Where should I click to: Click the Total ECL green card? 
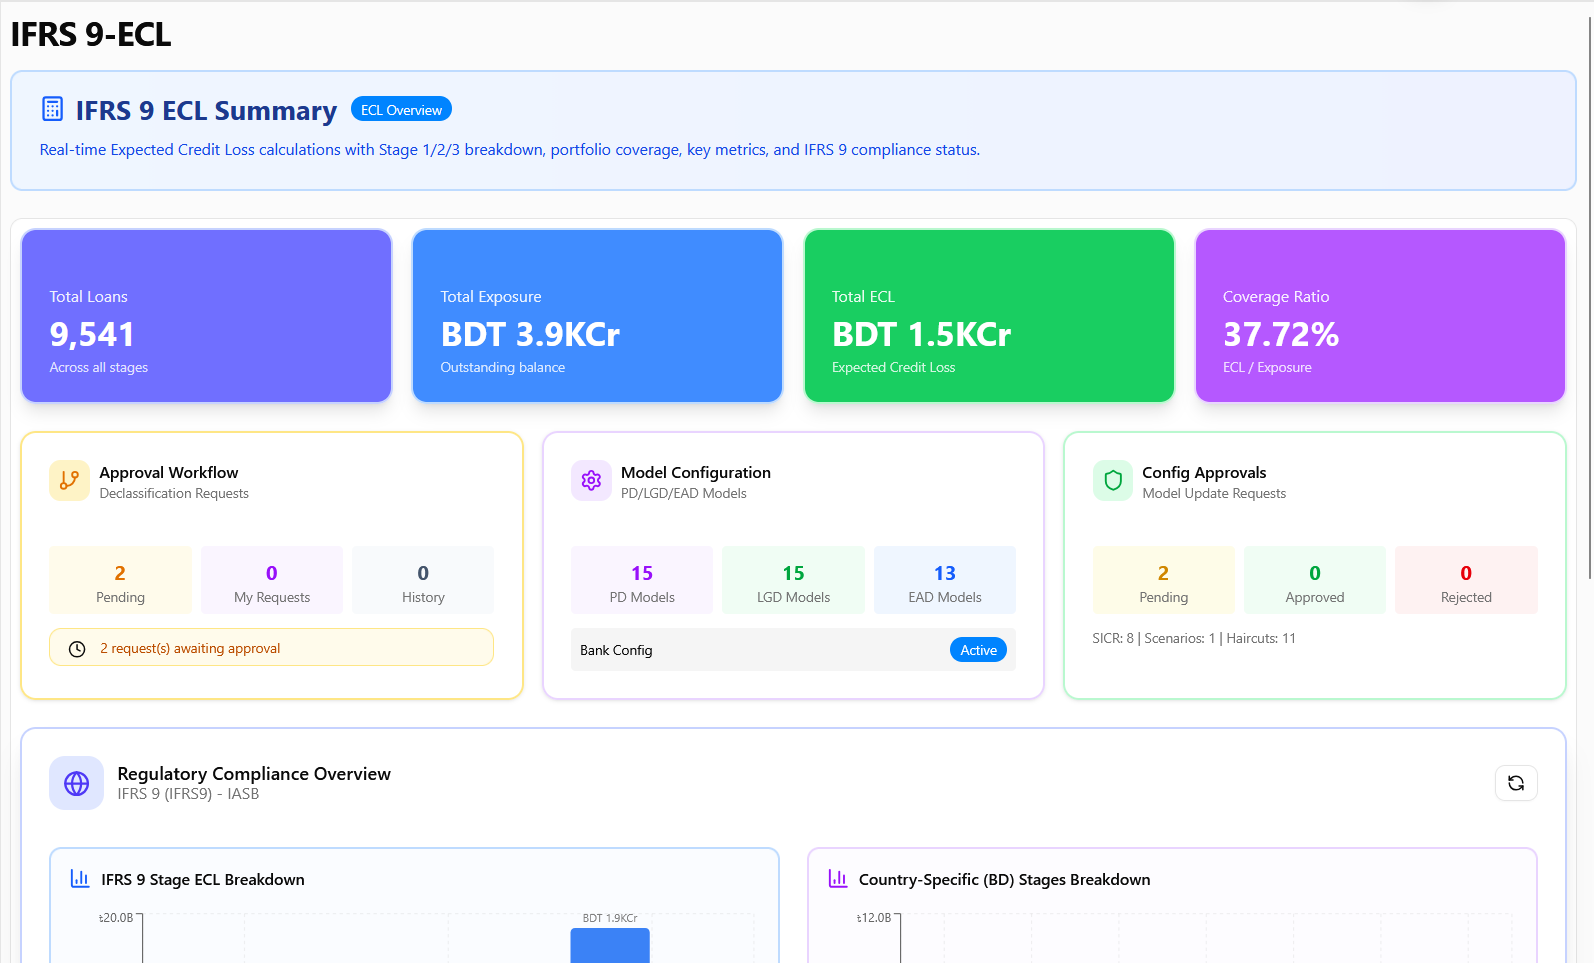pyautogui.click(x=989, y=316)
